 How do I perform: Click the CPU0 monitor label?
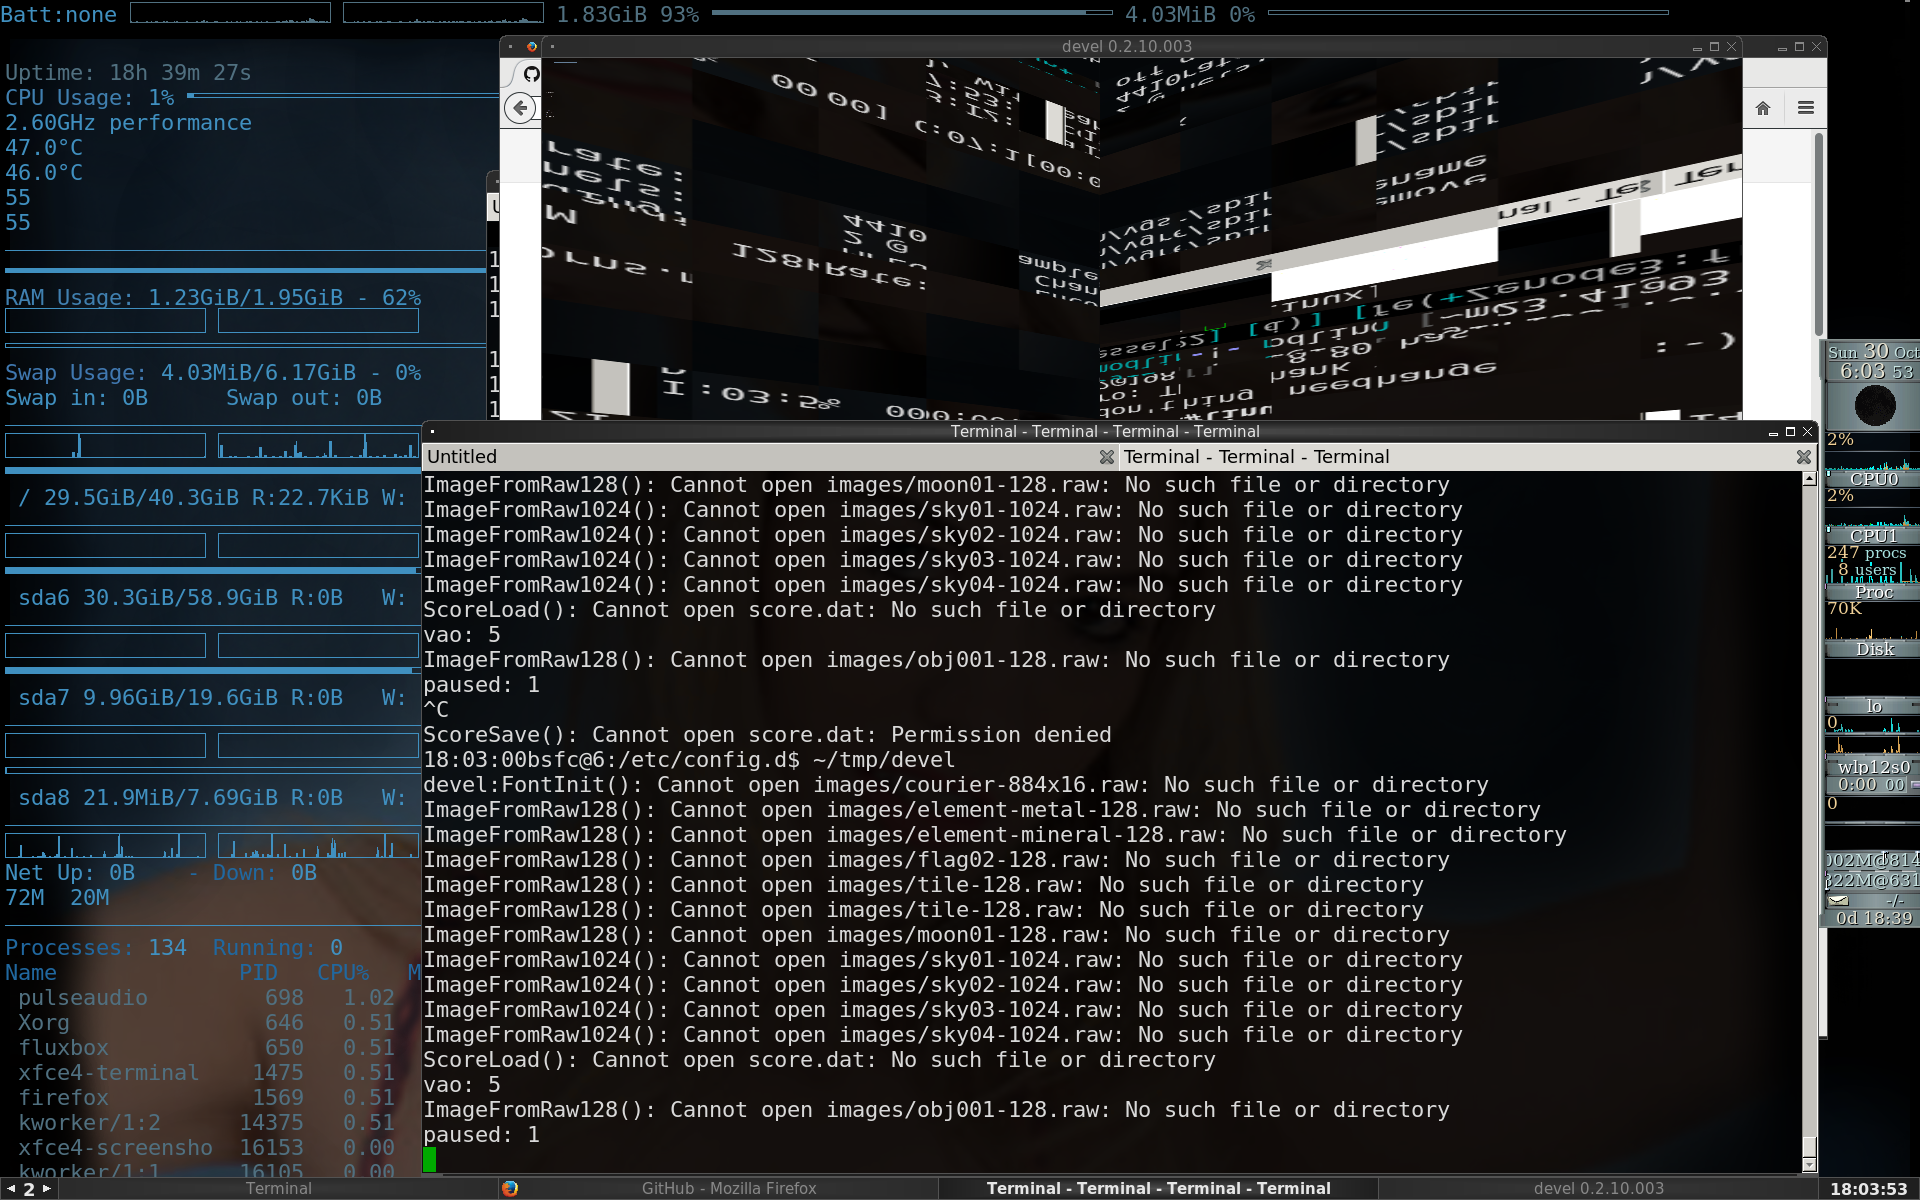[x=1873, y=479]
